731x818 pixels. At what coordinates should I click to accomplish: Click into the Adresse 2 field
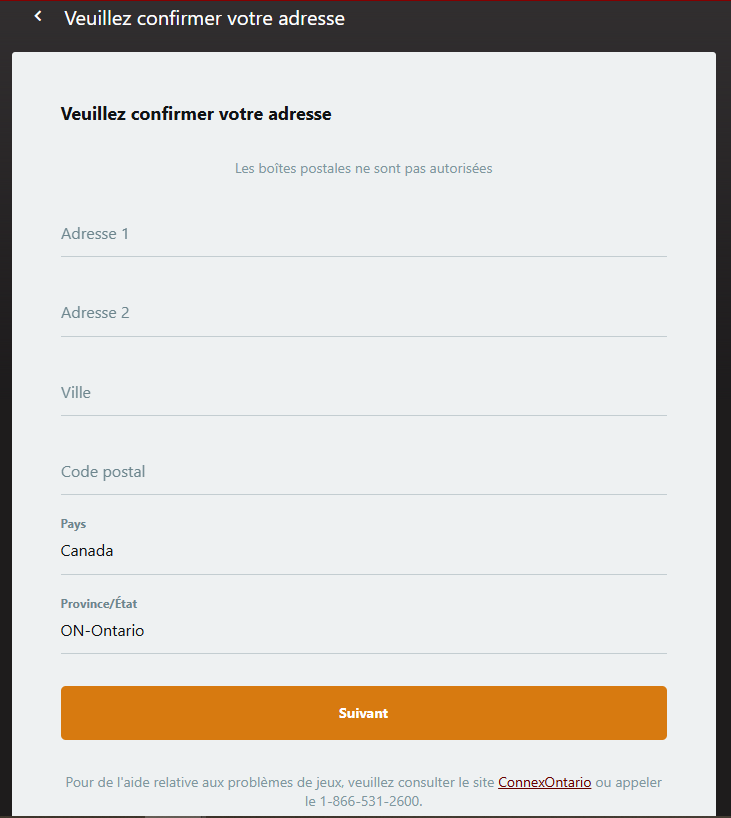click(363, 313)
